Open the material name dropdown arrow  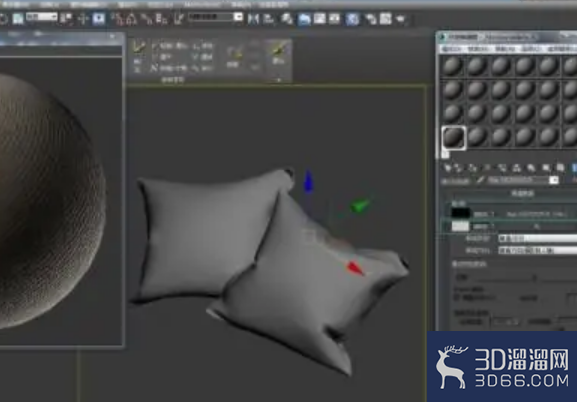554,180
